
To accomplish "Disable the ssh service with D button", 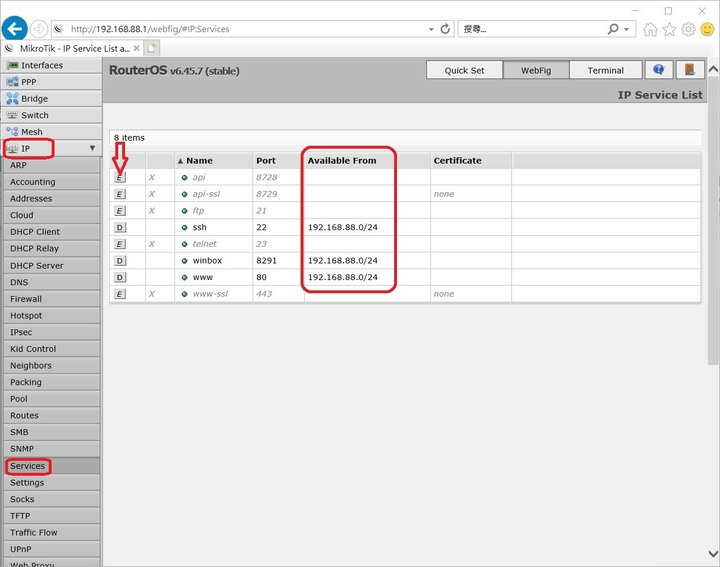I will [x=119, y=227].
